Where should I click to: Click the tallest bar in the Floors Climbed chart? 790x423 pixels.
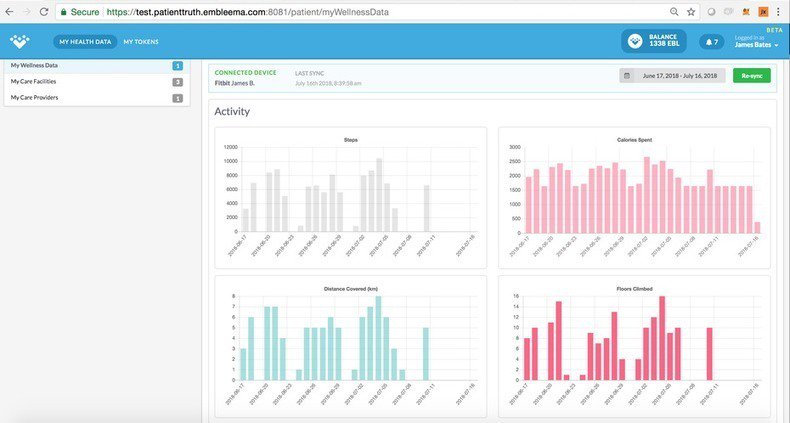coord(662,338)
